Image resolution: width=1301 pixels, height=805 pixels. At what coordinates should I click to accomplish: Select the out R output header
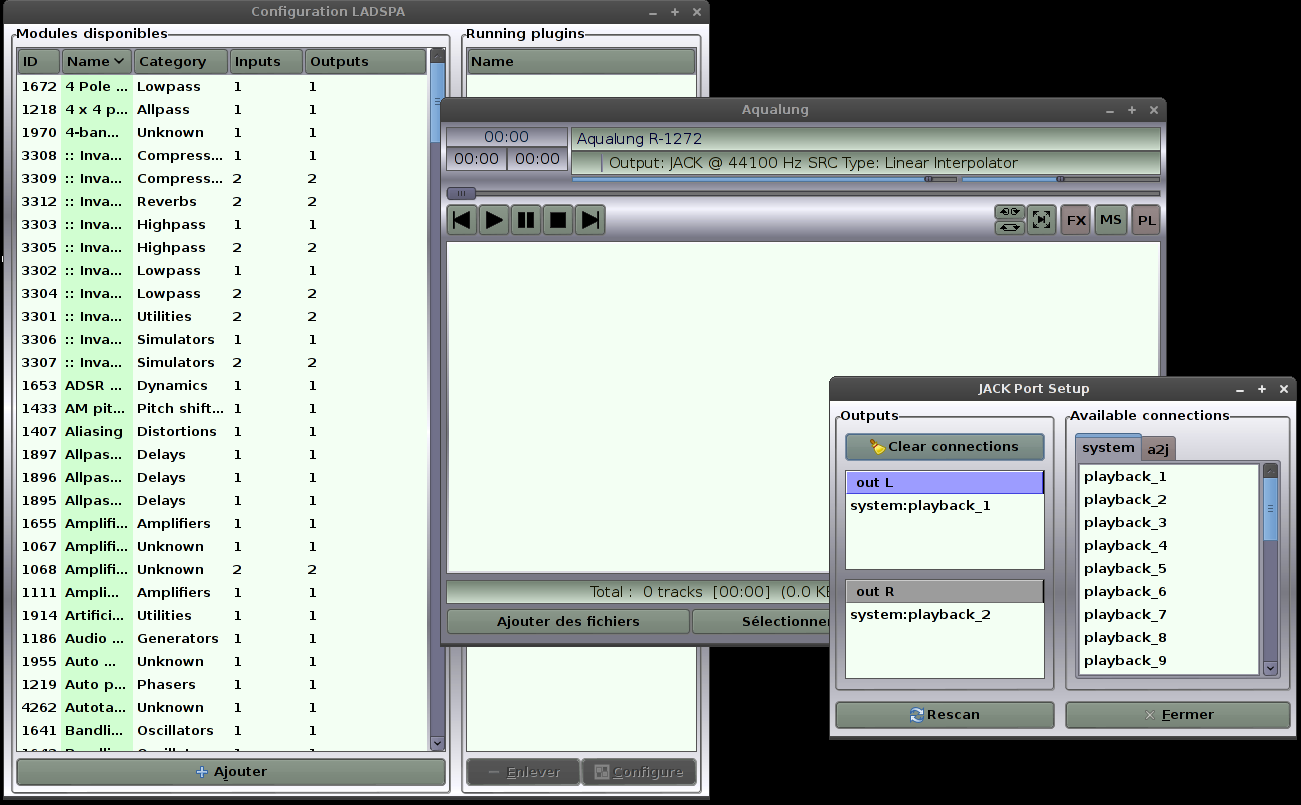click(945, 592)
